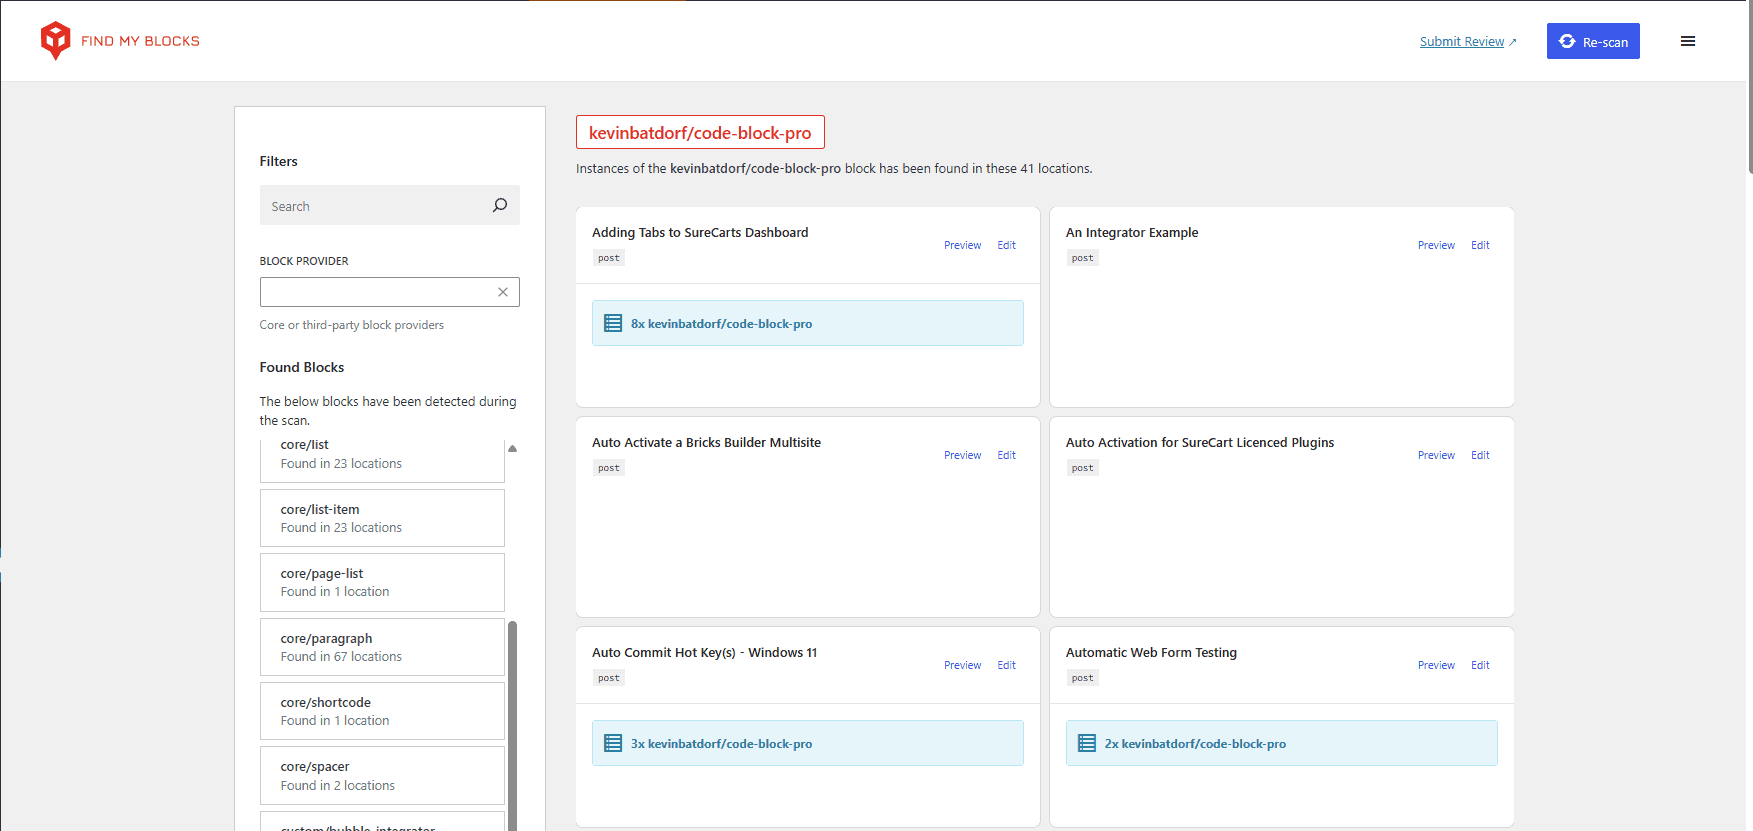Image resolution: width=1753 pixels, height=831 pixels.
Task: Edit Auto Activation for SureCart Licenced Plugins
Action: [1480, 455]
